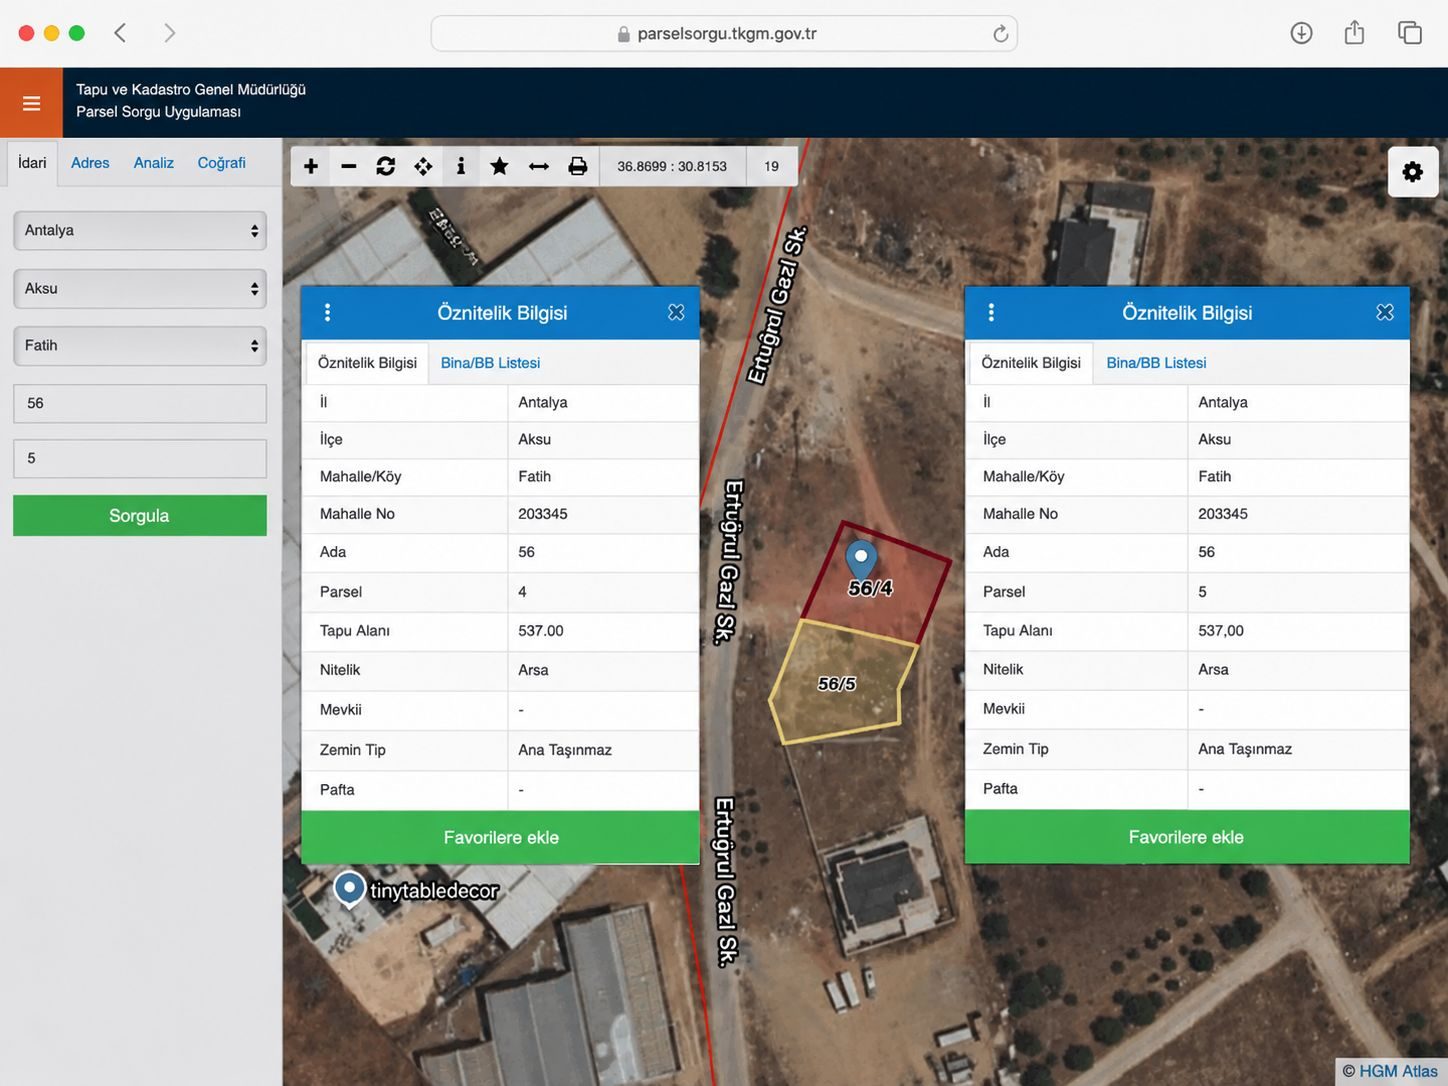Click Favorilere ekle in left panel
This screenshot has height=1086, width=1448.
(x=500, y=837)
